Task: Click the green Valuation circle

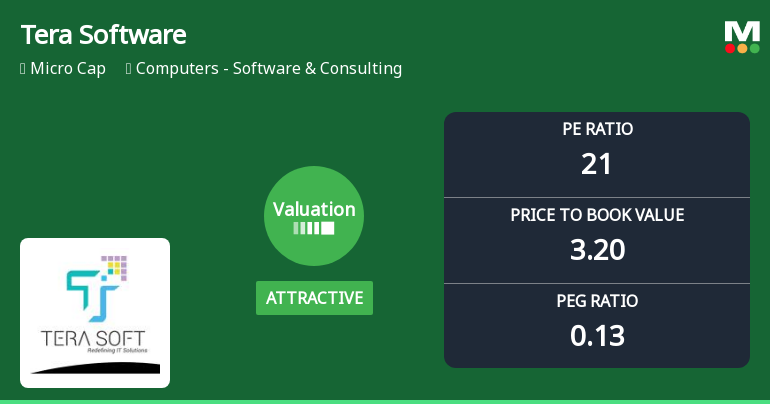Action: pos(314,215)
